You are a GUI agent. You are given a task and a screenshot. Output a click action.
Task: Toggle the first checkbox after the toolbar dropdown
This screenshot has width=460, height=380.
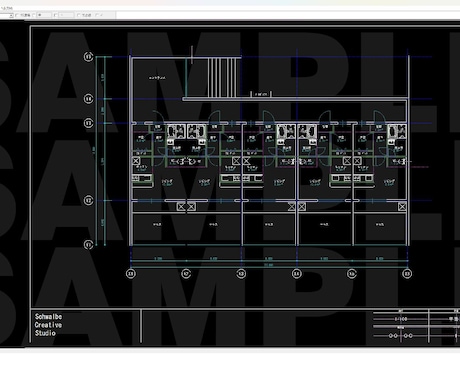(17, 15)
